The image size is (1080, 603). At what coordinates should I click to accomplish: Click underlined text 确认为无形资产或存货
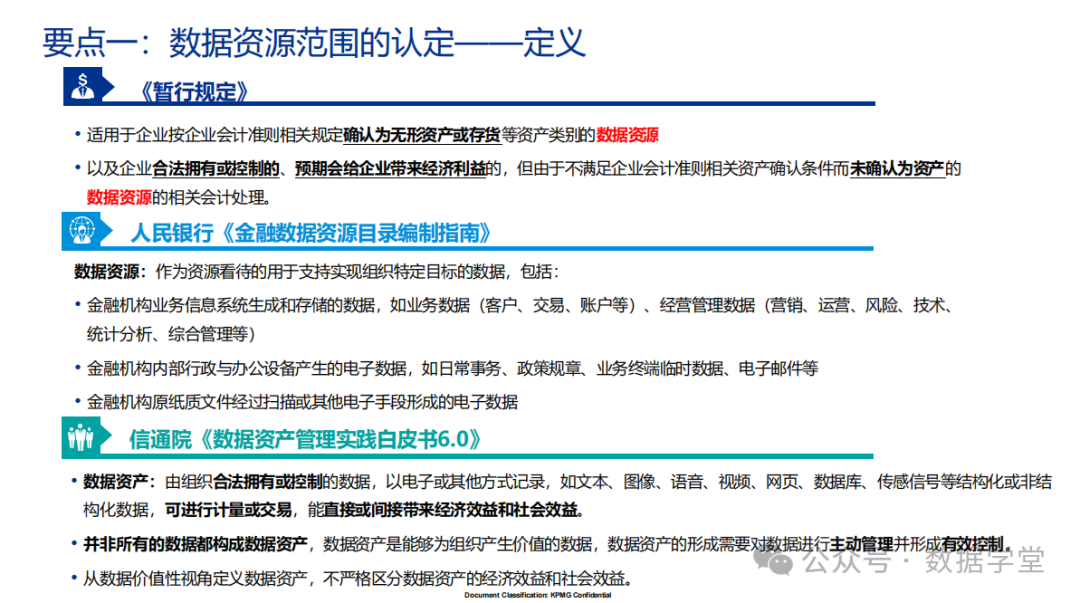[422, 135]
